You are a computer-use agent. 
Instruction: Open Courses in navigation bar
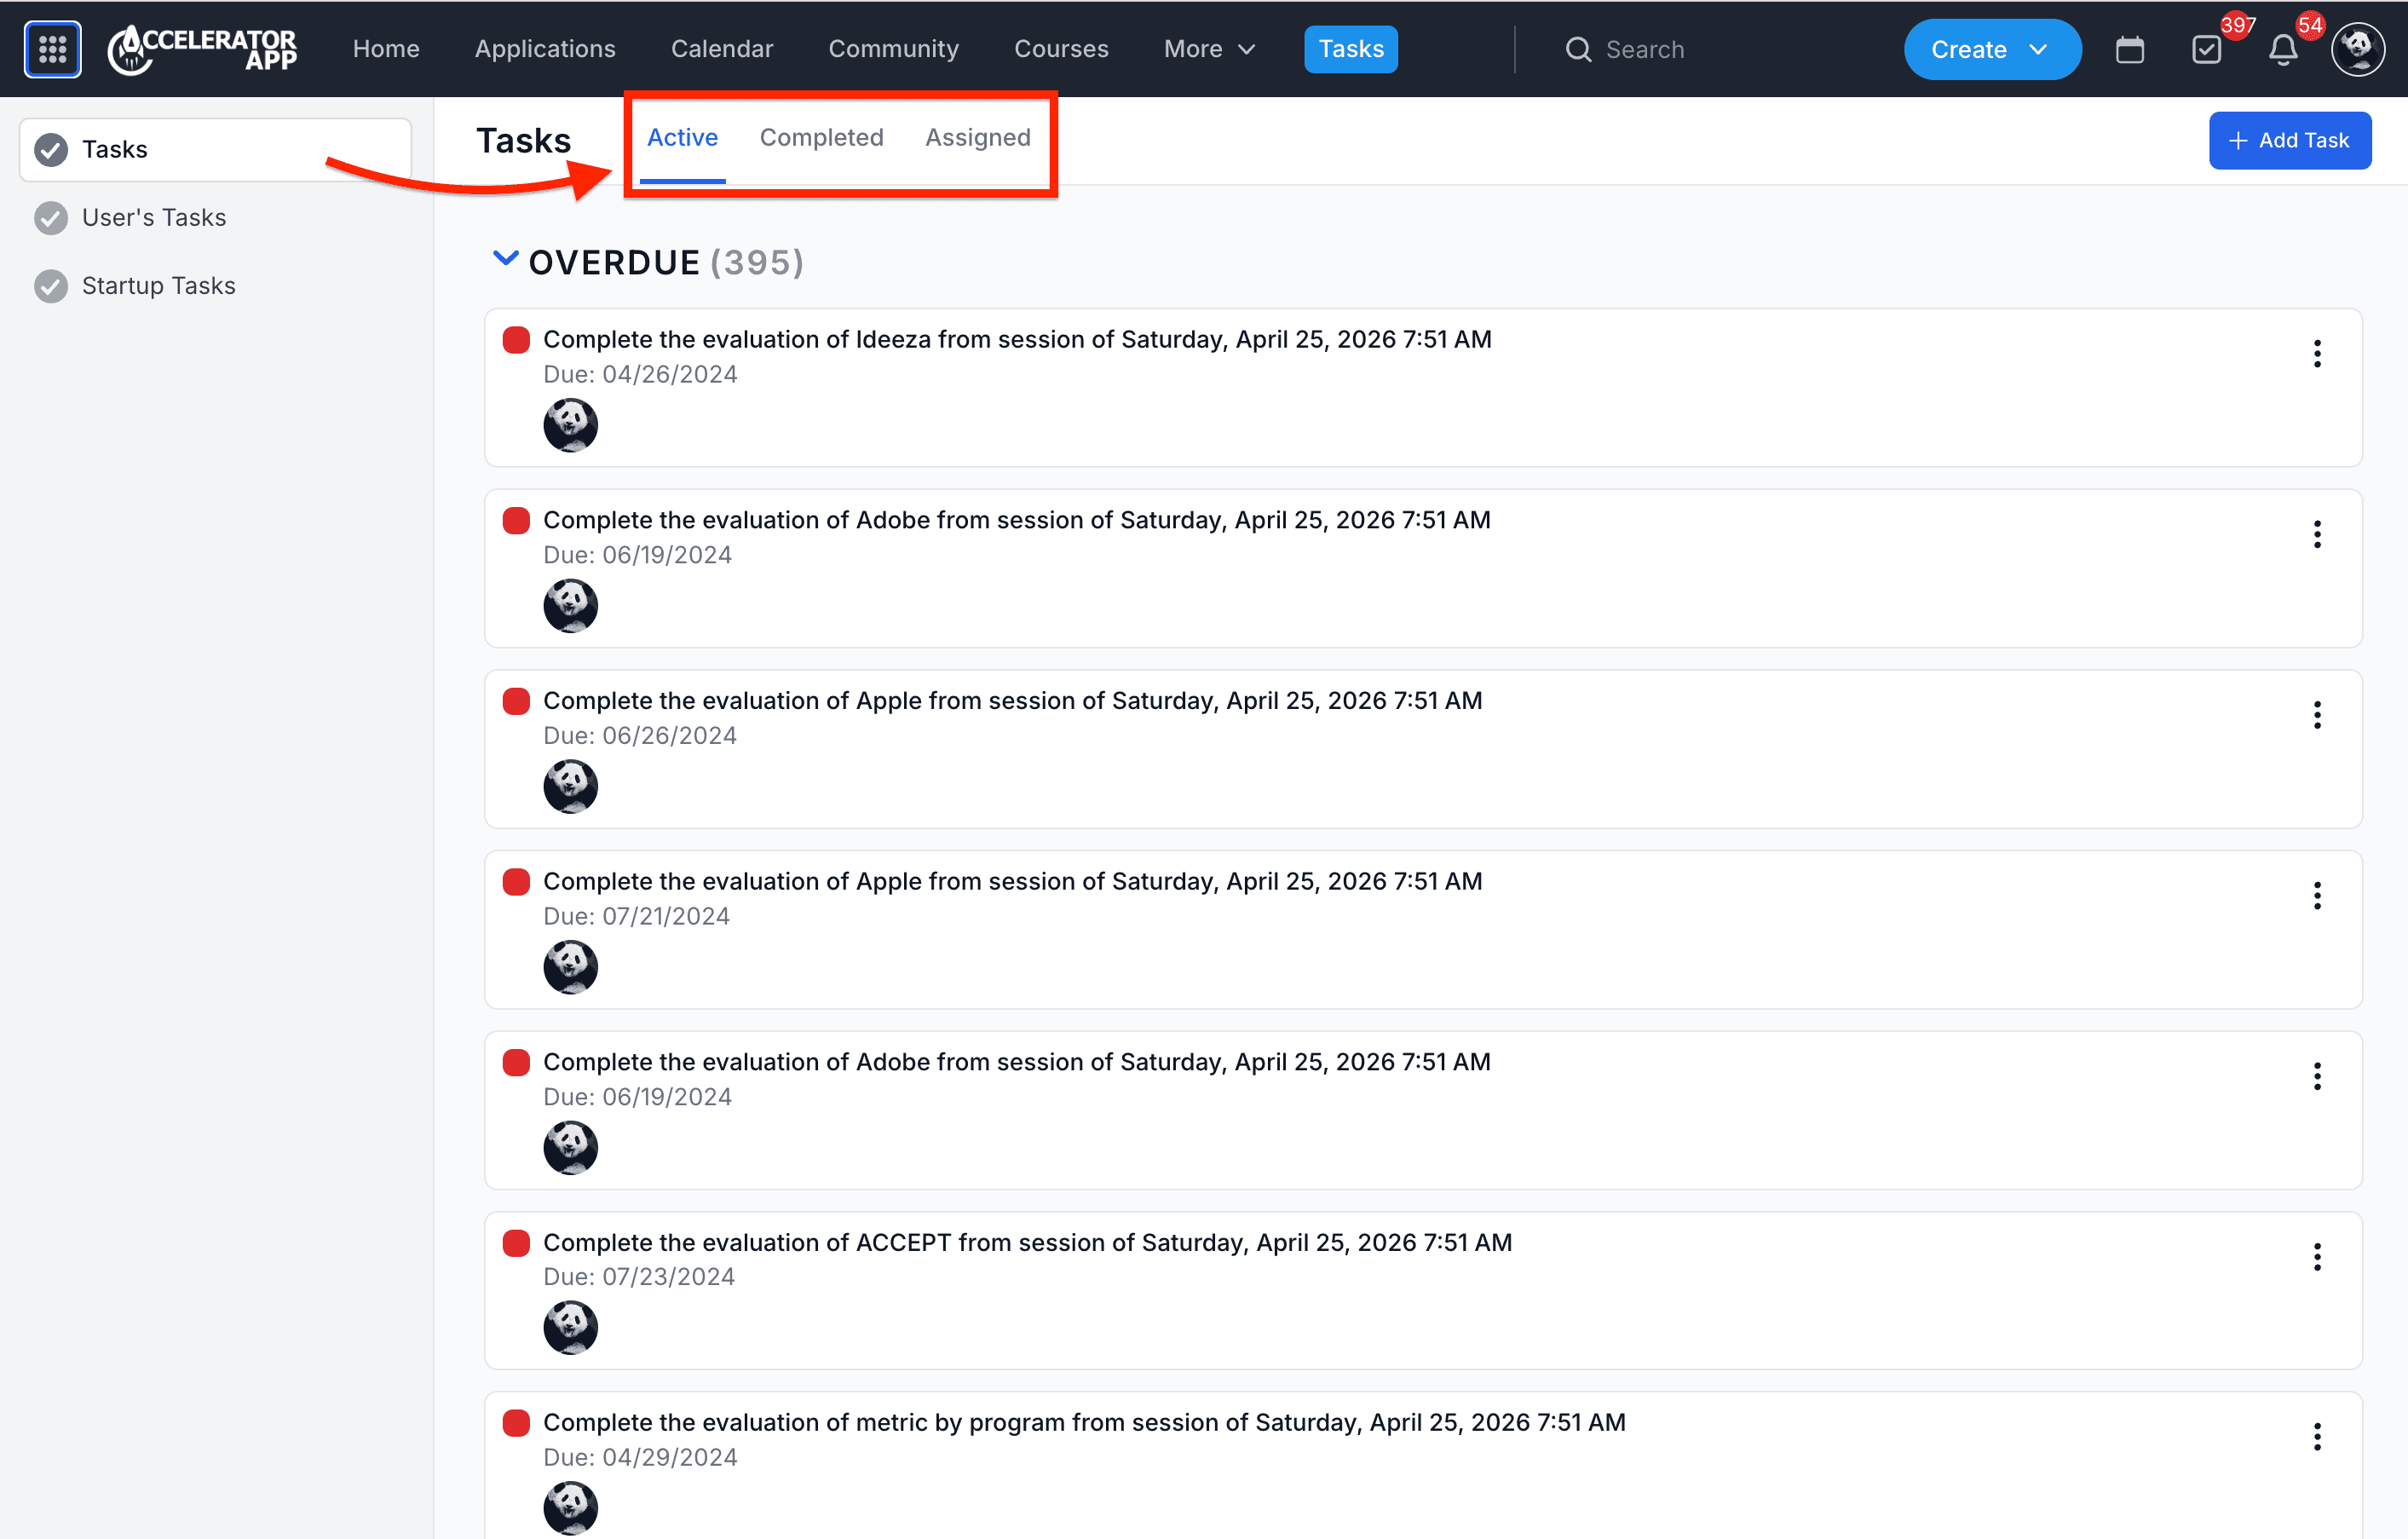1061,49
